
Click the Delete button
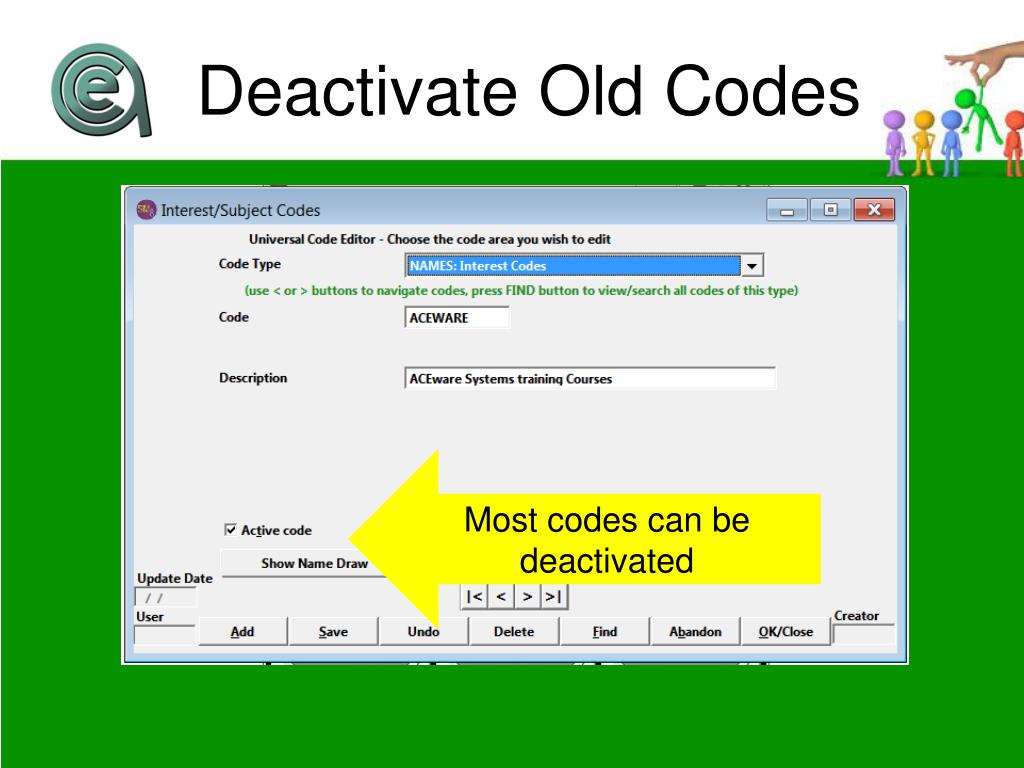tap(514, 632)
